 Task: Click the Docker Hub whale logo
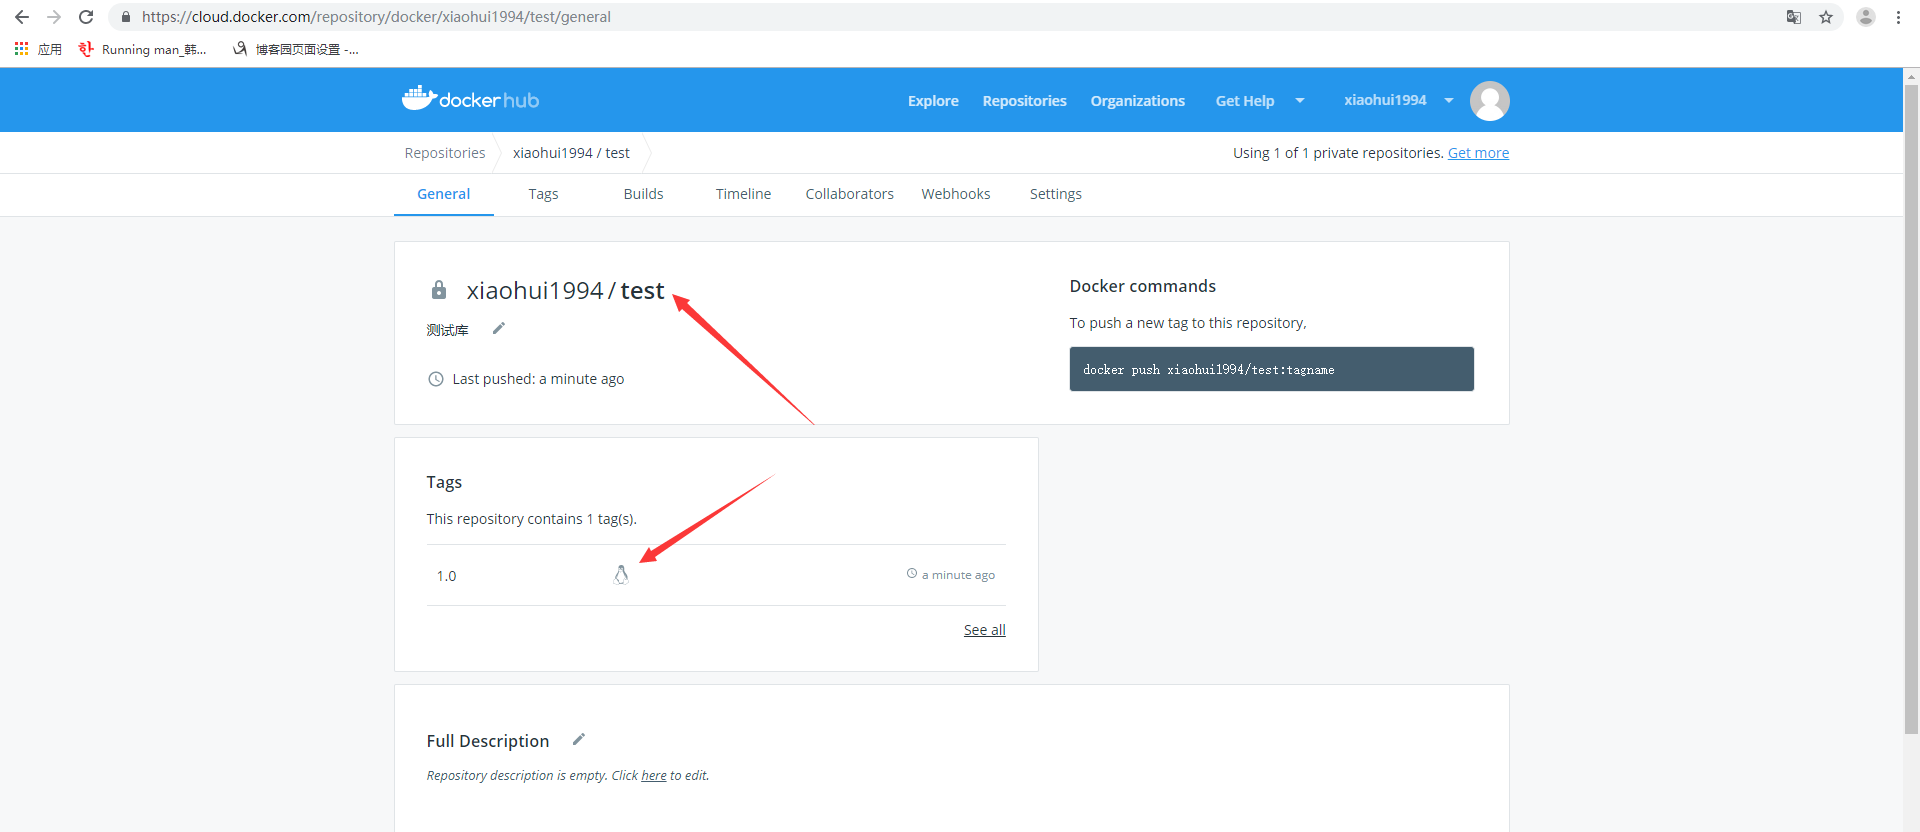coord(470,99)
